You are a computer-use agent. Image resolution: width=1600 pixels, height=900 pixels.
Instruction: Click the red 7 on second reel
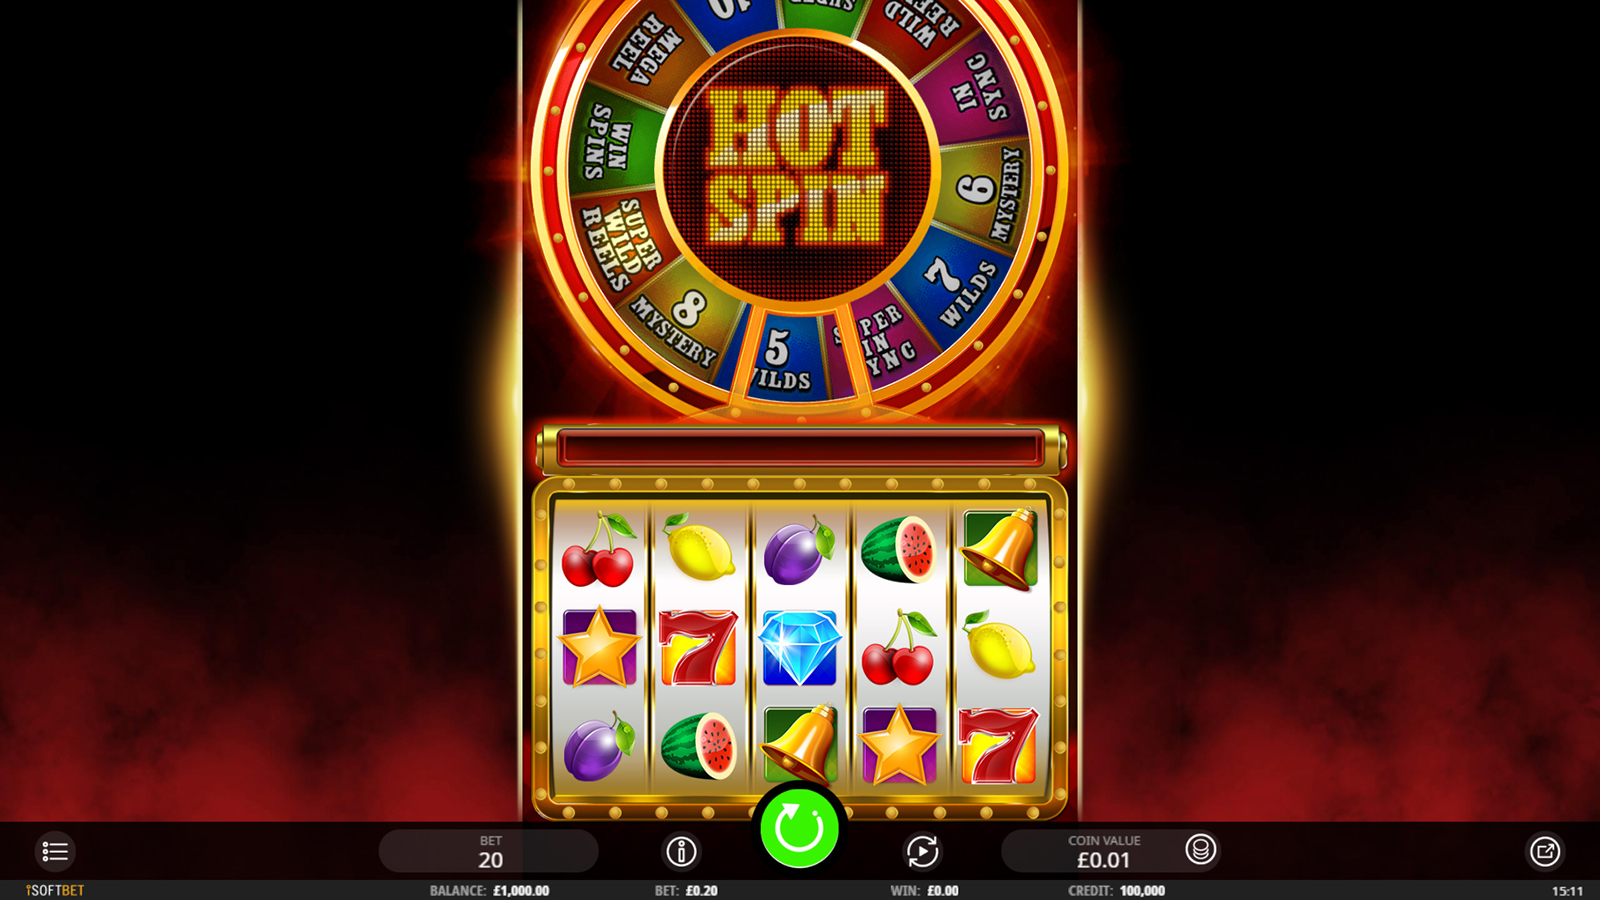tap(698, 648)
